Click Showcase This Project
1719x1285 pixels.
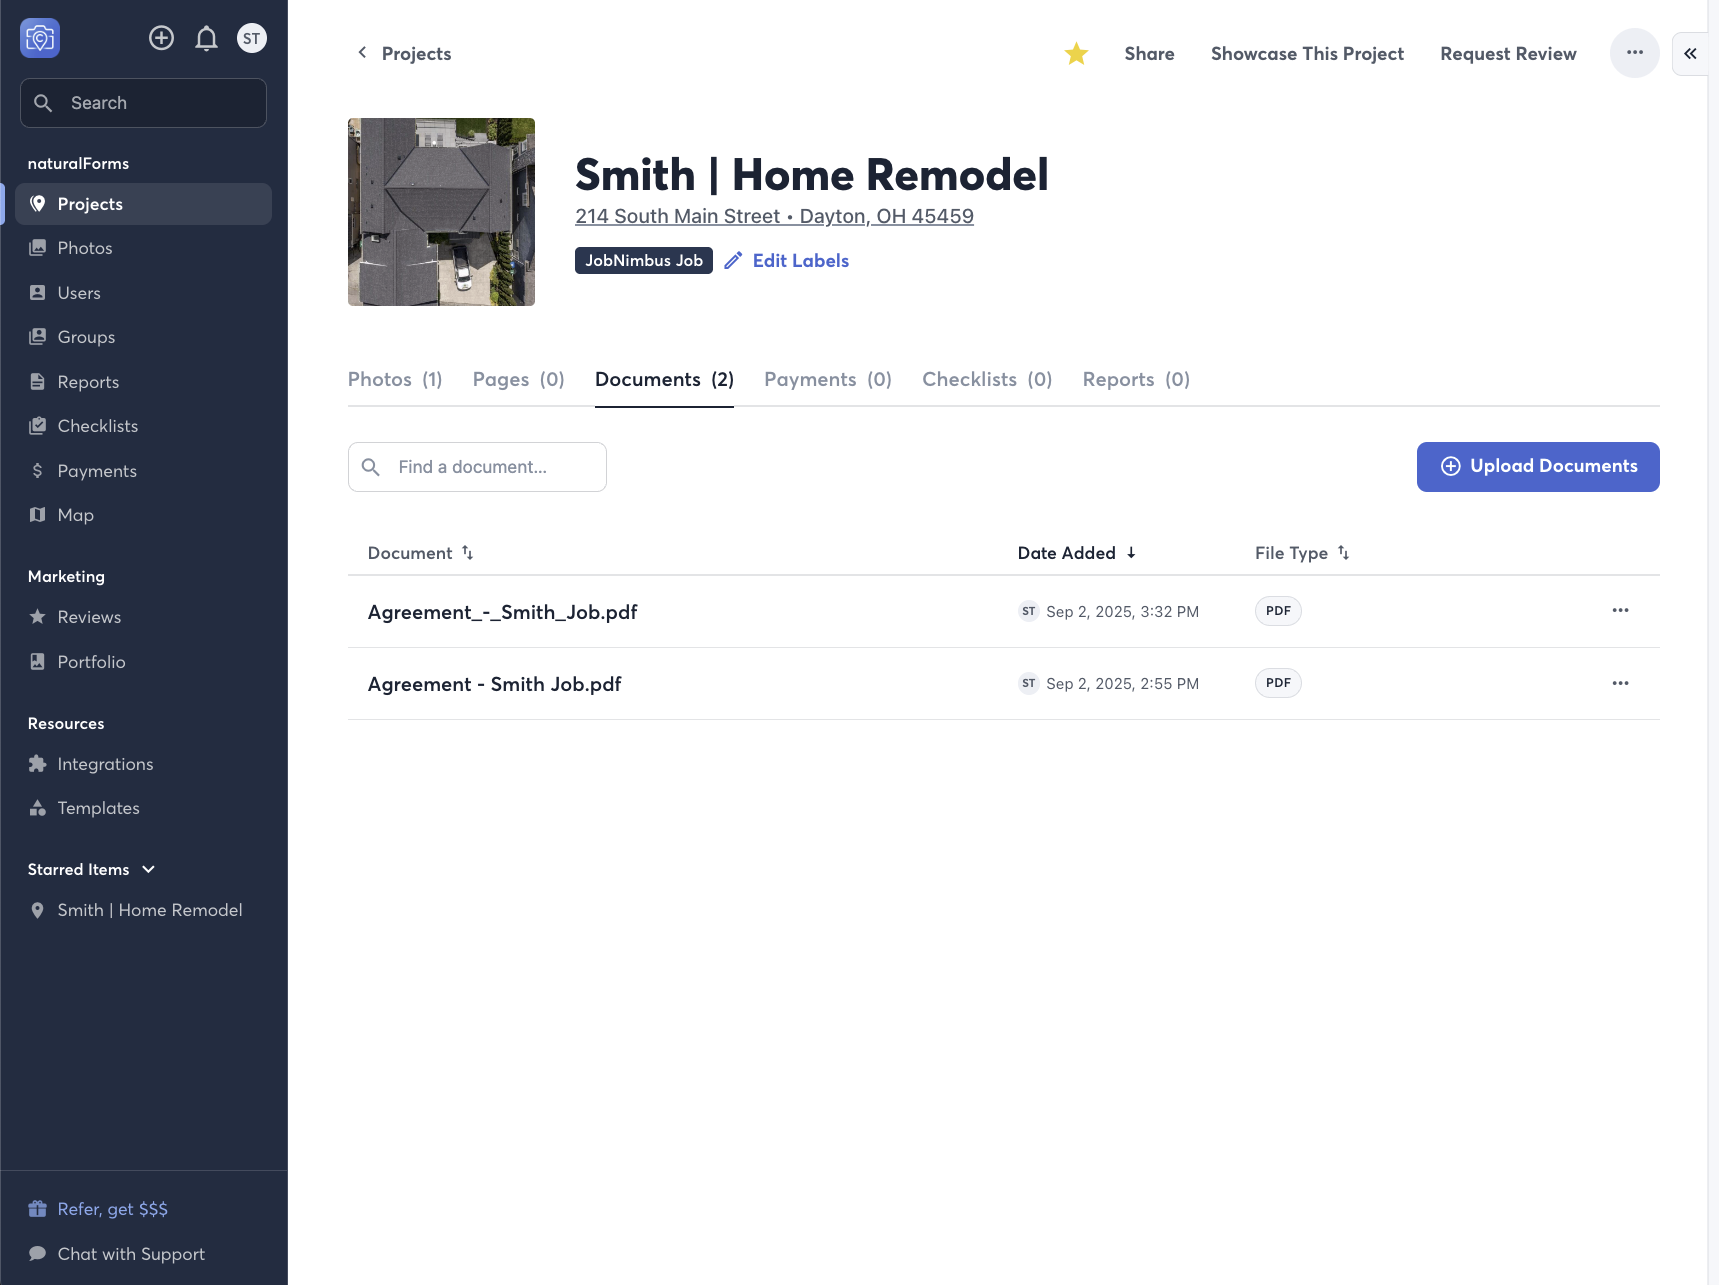click(1307, 54)
